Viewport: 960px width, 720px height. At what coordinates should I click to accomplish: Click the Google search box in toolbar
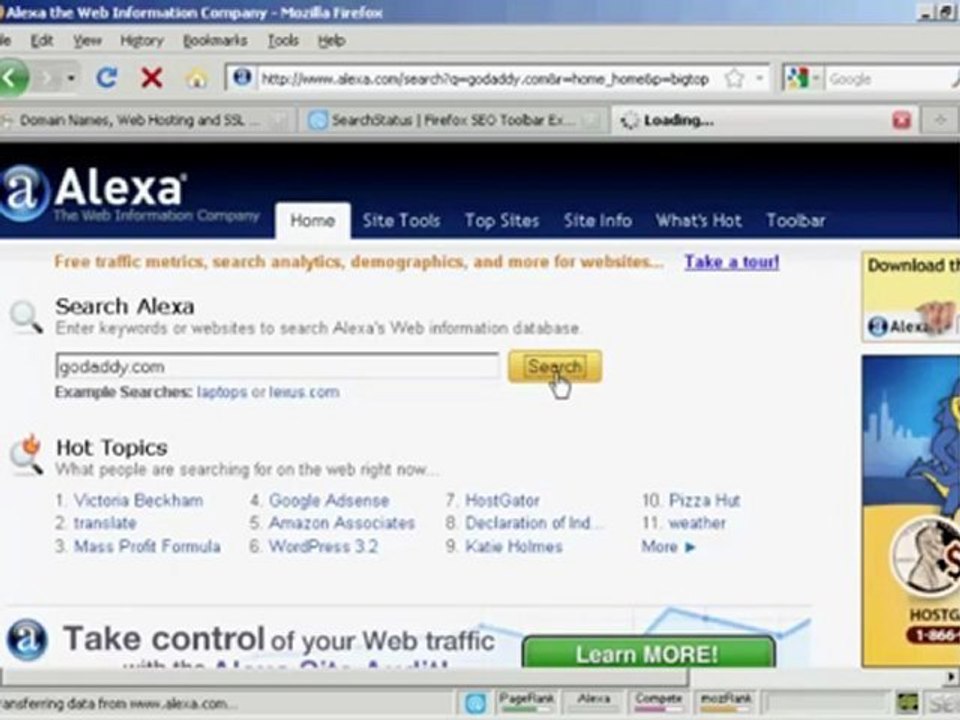pyautogui.click(x=889, y=79)
